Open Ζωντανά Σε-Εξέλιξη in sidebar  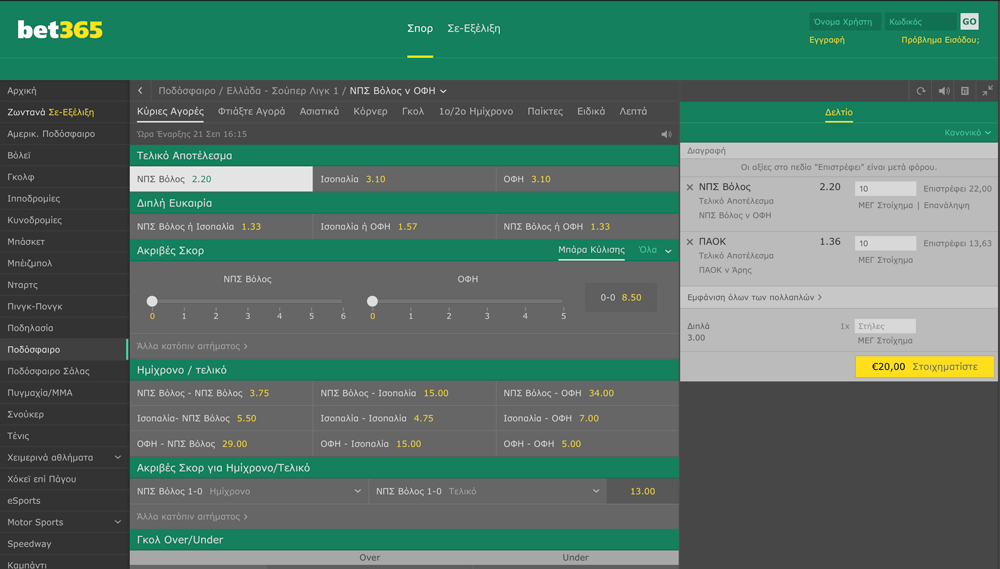point(64,112)
